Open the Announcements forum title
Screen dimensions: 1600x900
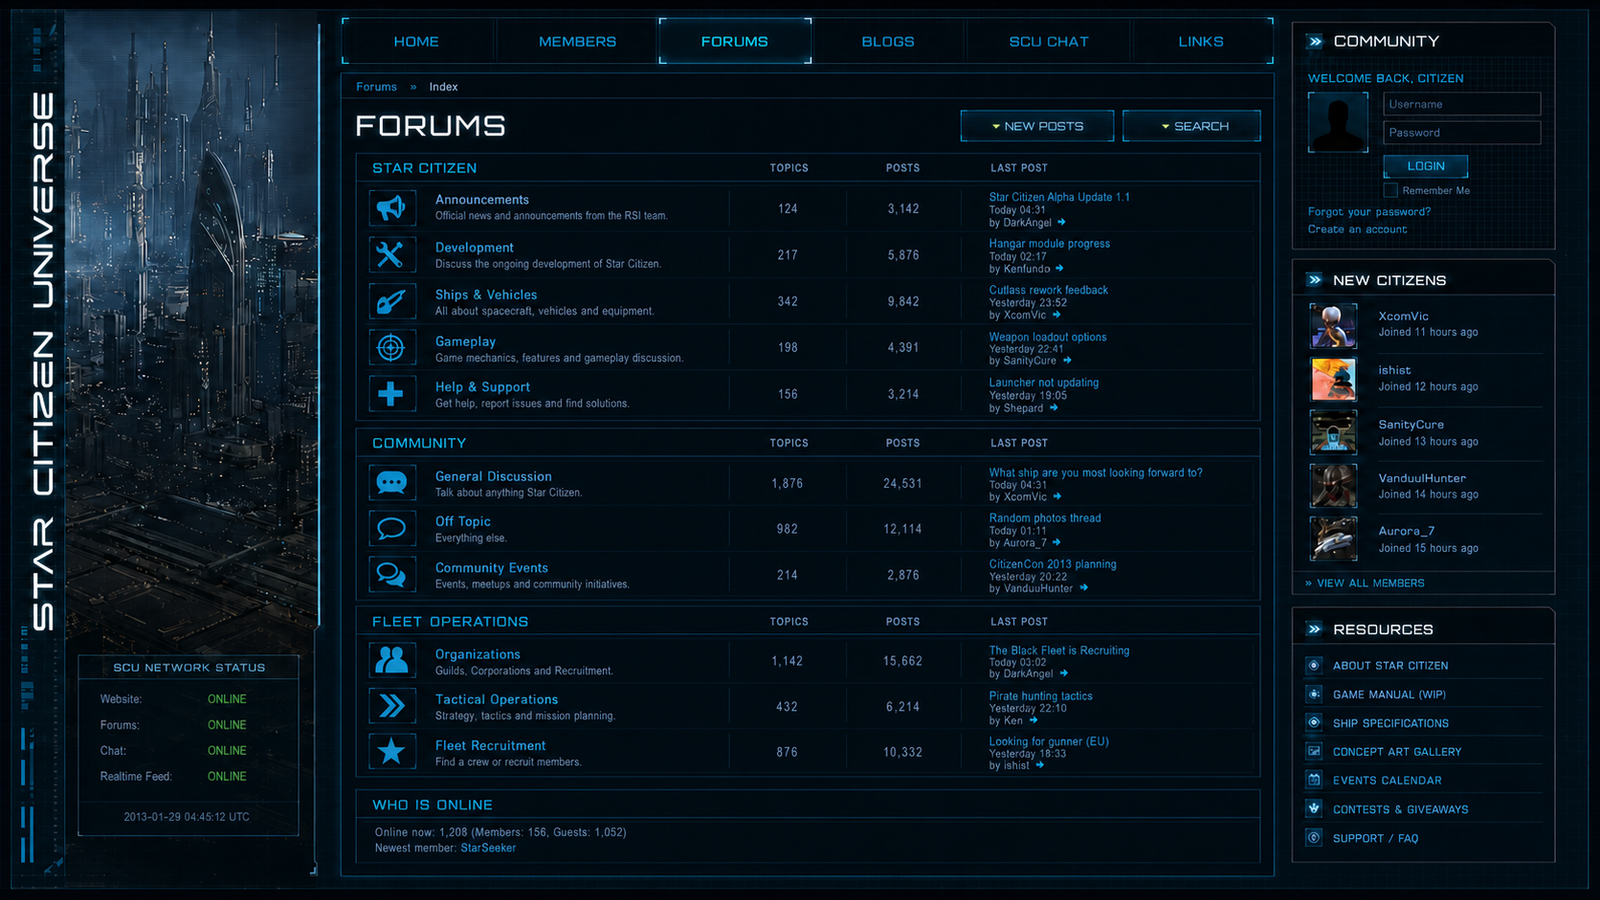click(x=482, y=200)
